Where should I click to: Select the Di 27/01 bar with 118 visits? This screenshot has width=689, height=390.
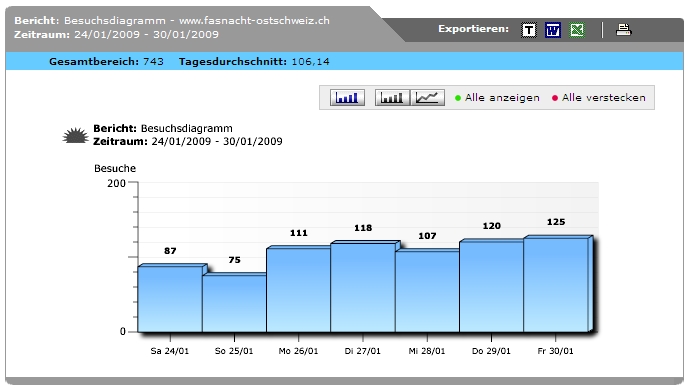click(363, 287)
